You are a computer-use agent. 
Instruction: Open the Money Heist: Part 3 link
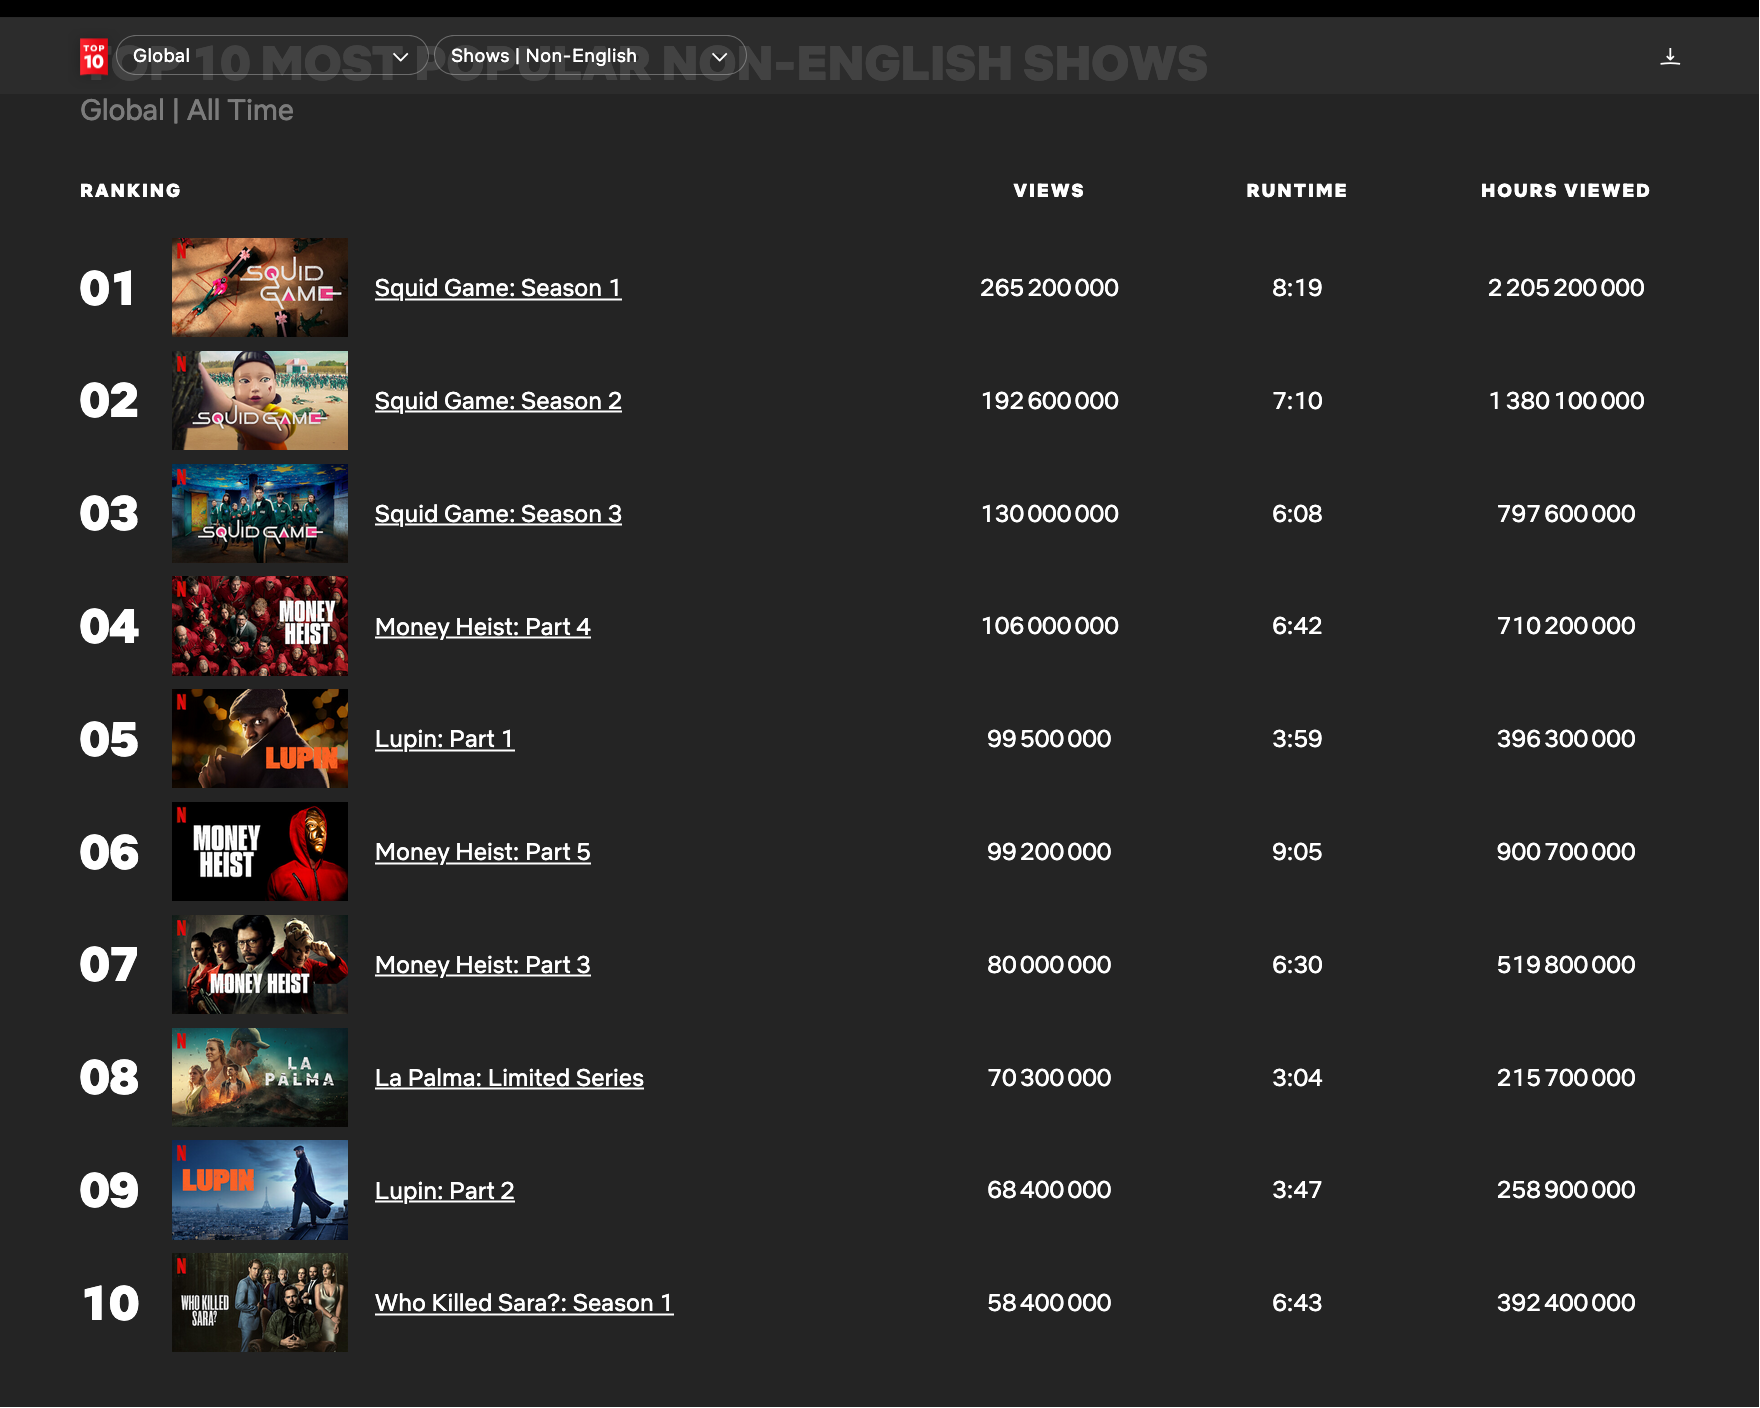pyautogui.click(x=483, y=965)
